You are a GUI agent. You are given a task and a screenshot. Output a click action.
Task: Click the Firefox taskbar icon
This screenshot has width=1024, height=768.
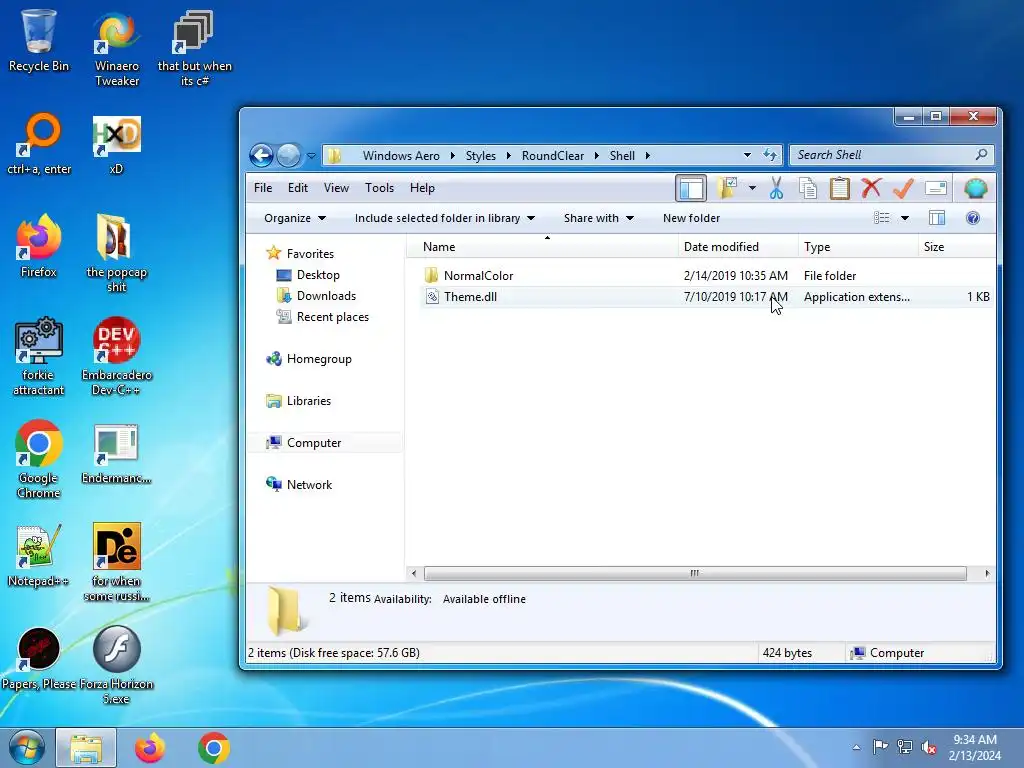pos(150,748)
